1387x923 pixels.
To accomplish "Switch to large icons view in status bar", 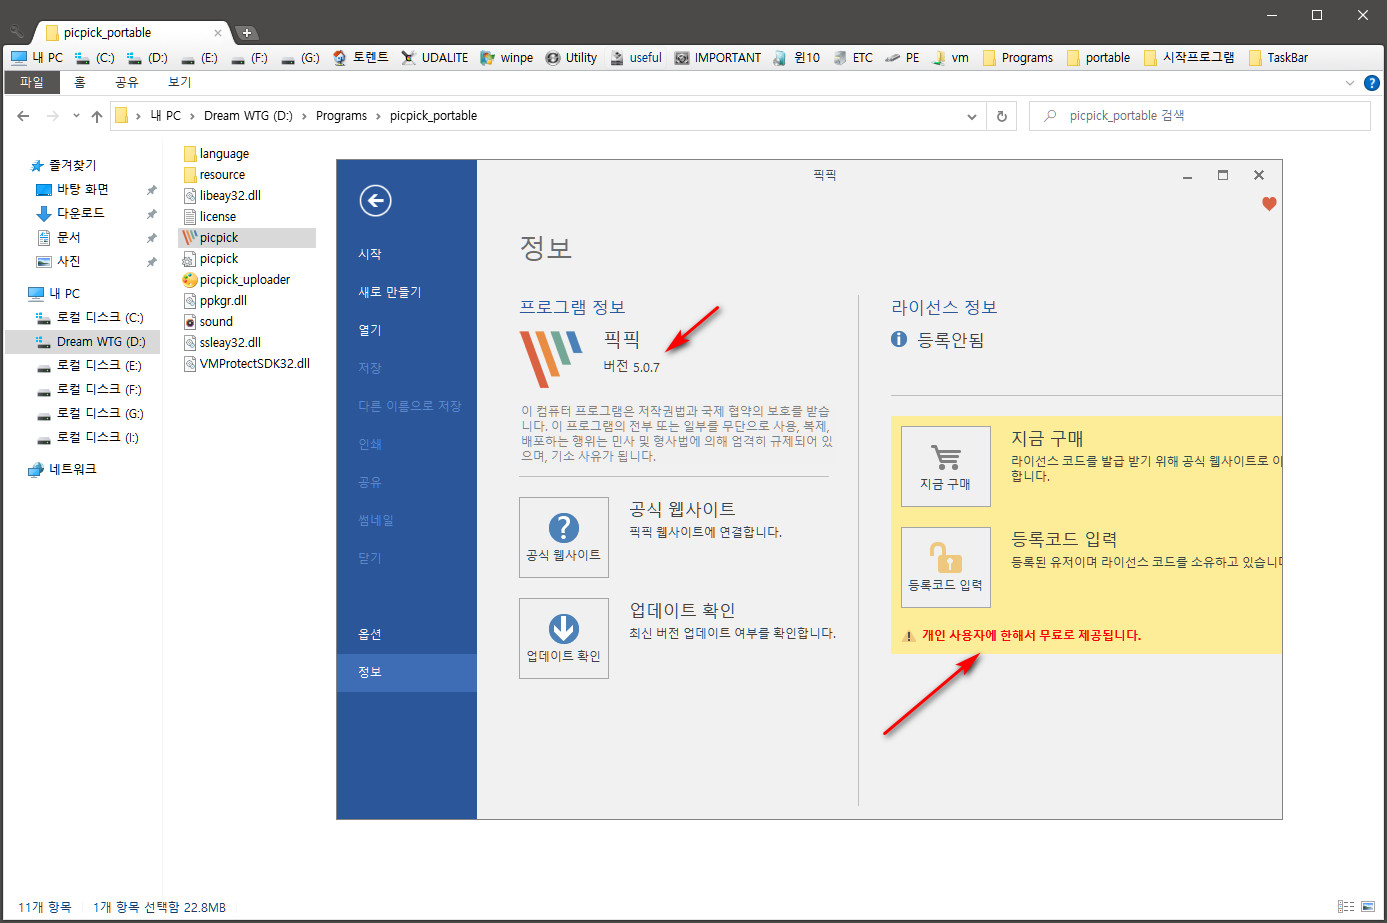I will (x=1368, y=907).
